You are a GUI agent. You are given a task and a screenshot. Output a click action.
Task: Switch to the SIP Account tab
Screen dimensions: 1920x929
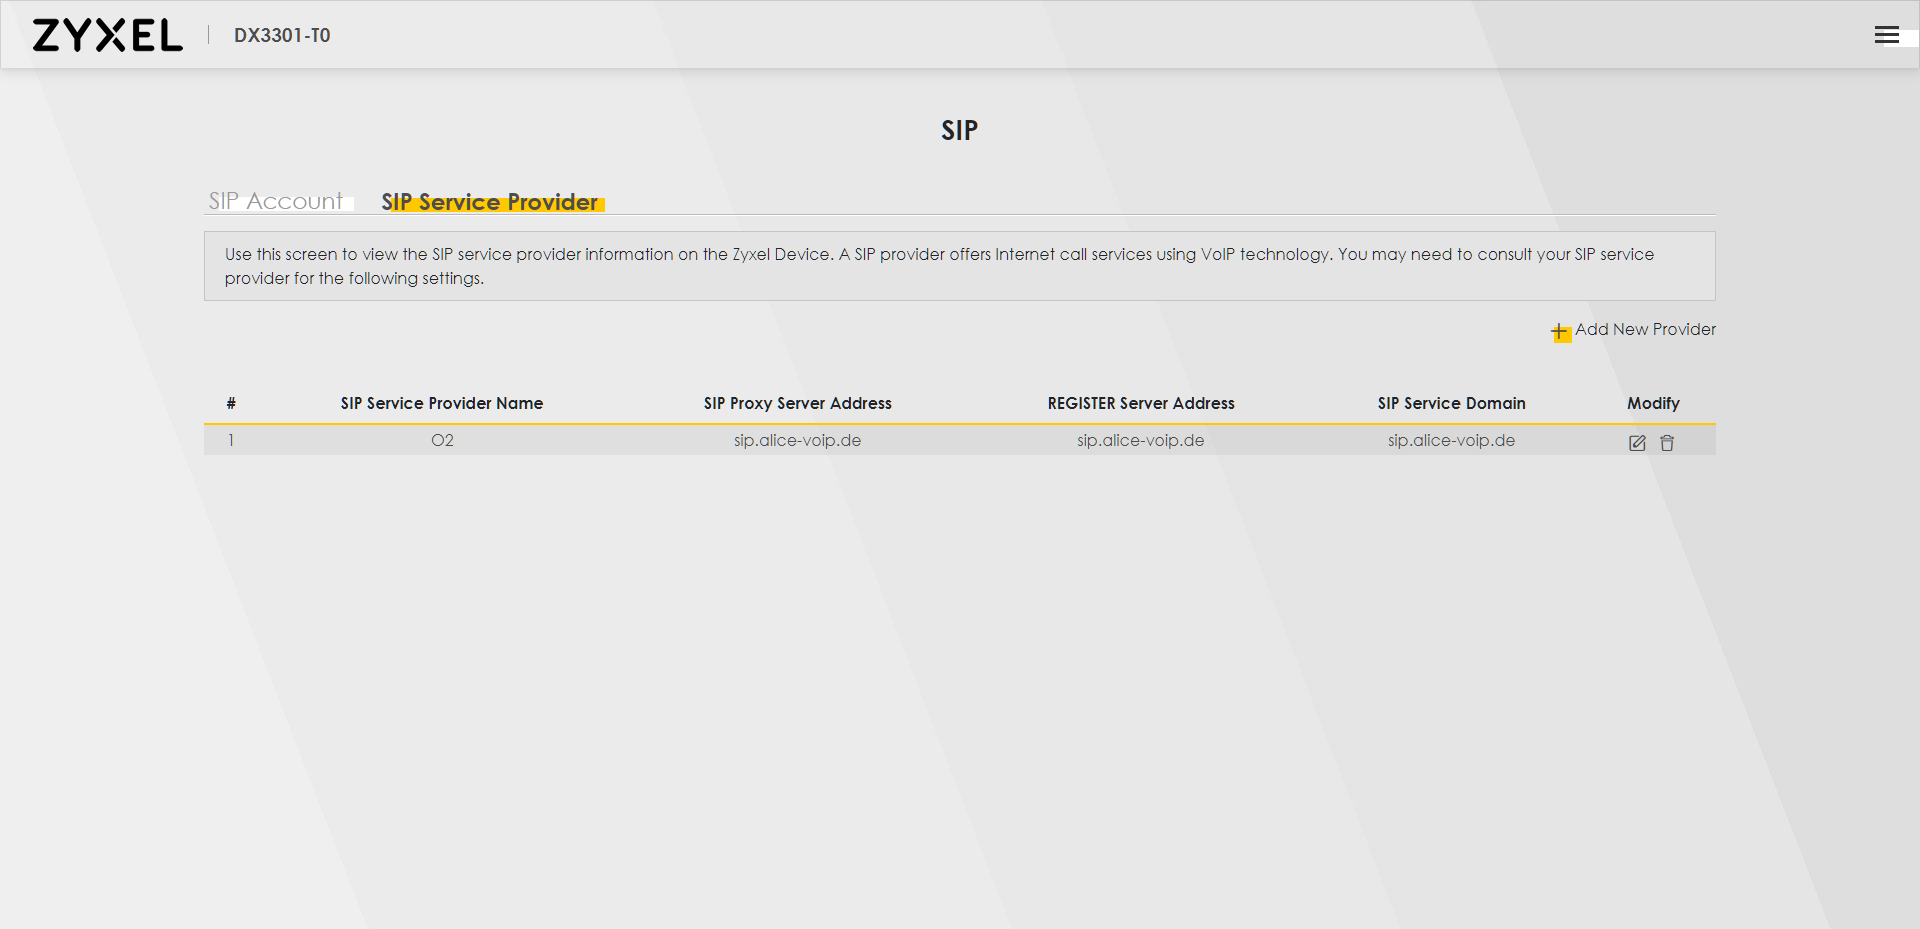pos(276,201)
